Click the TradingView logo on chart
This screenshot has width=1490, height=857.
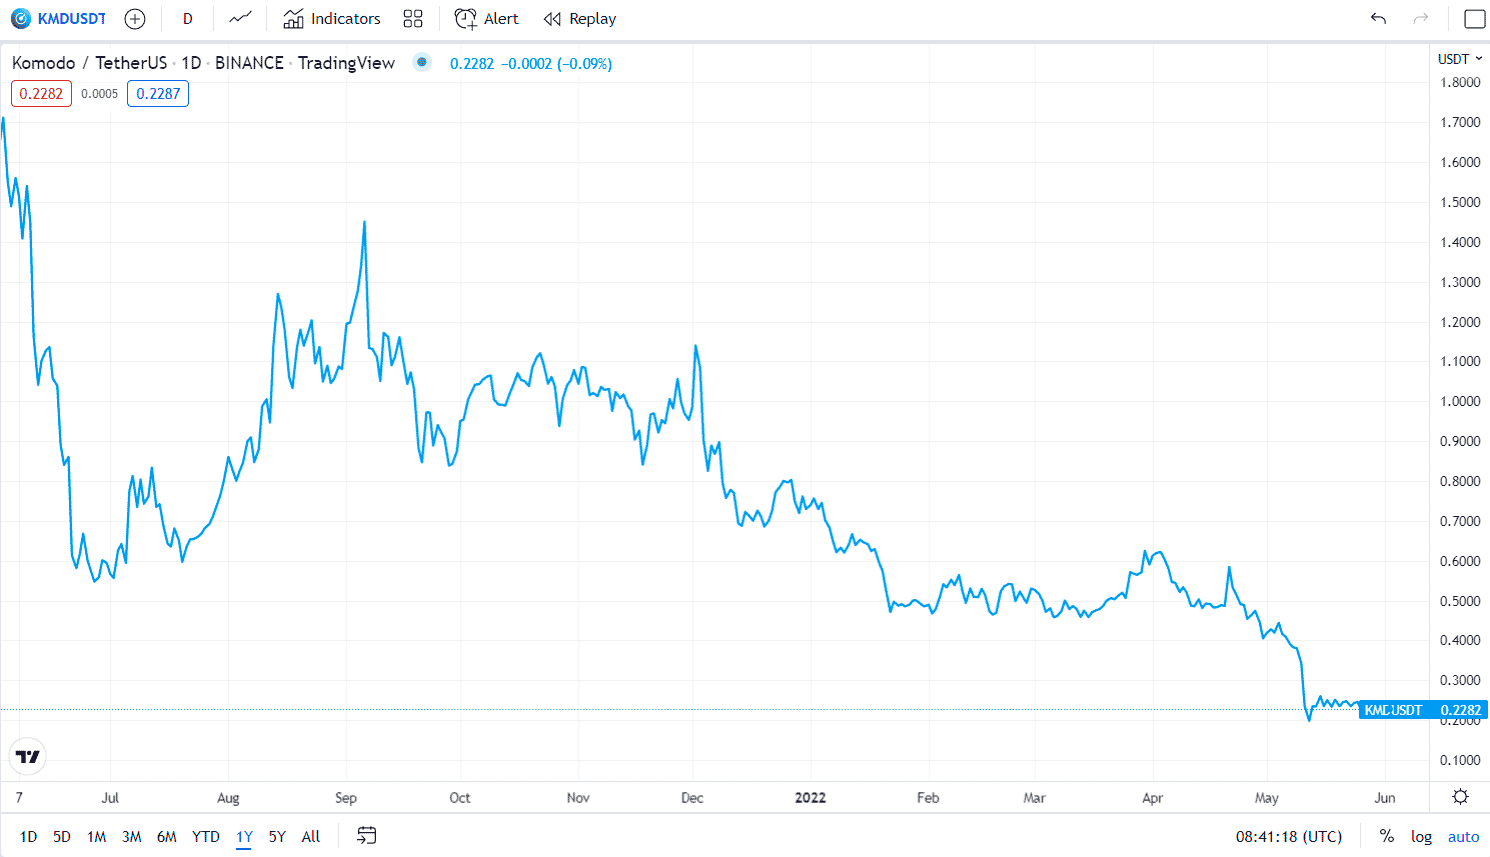(28, 756)
